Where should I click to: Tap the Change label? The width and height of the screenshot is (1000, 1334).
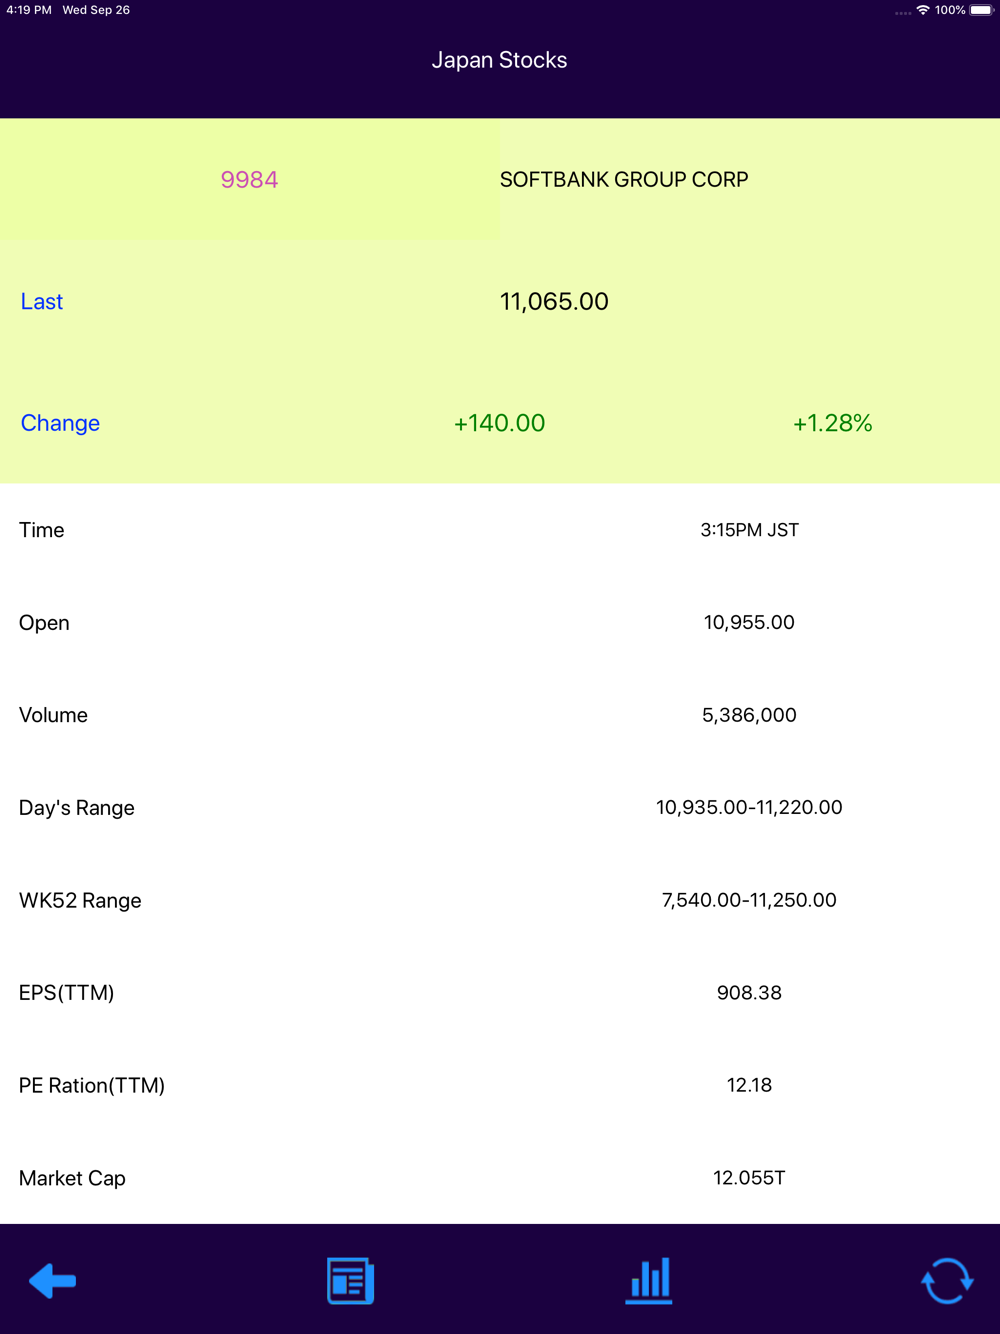point(60,423)
